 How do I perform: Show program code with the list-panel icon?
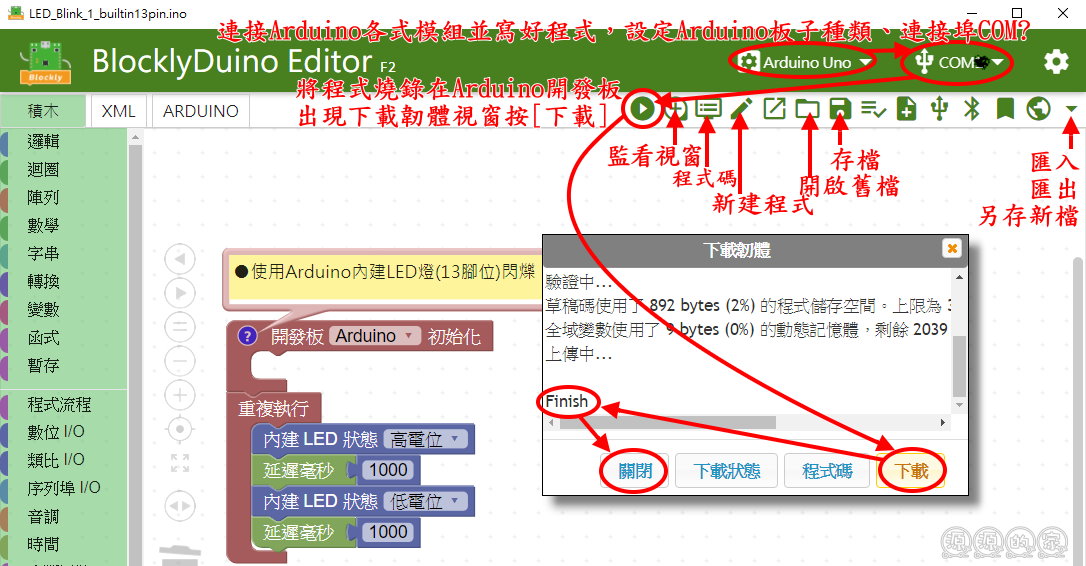tap(708, 109)
